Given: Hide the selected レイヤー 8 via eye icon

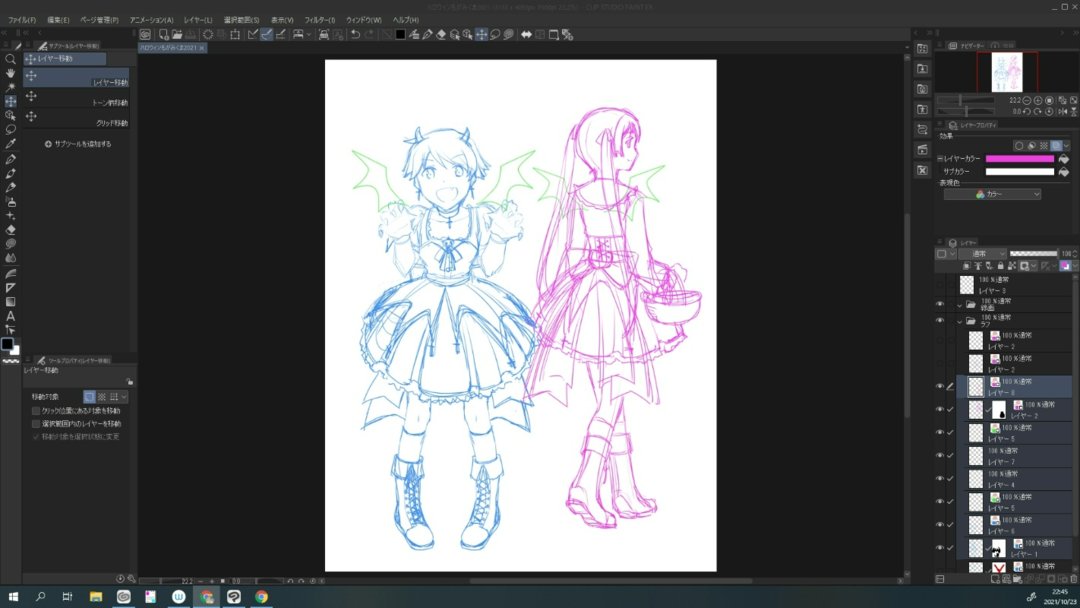Looking at the screenshot, I should pos(939,386).
